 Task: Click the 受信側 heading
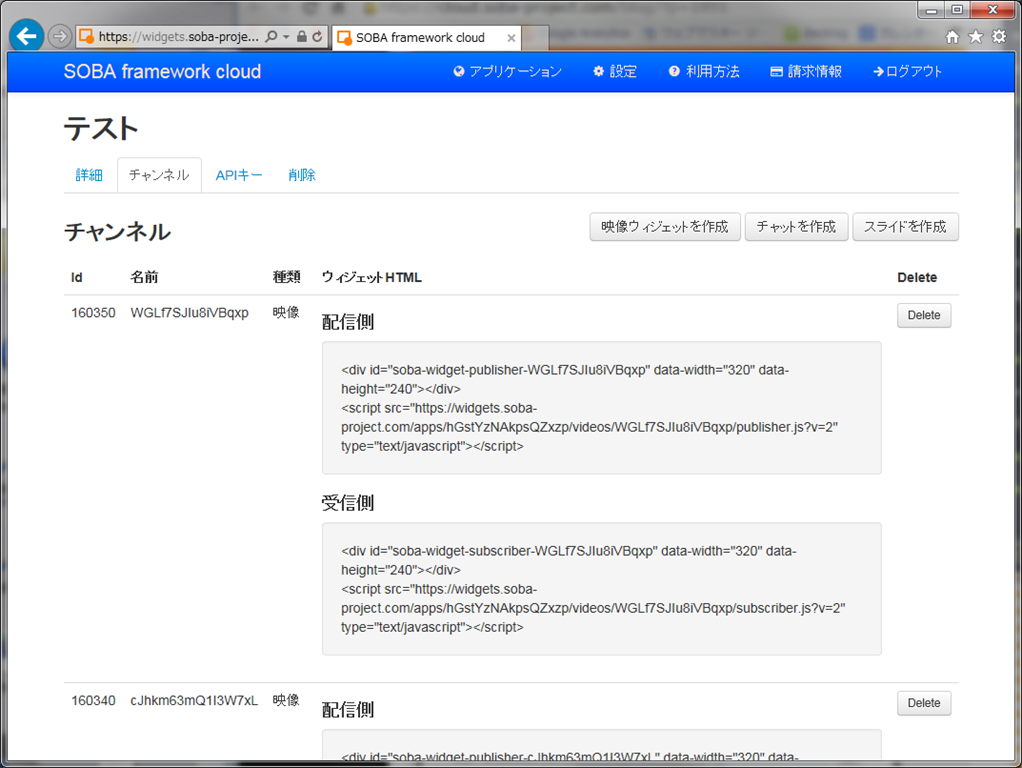click(348, 503)
